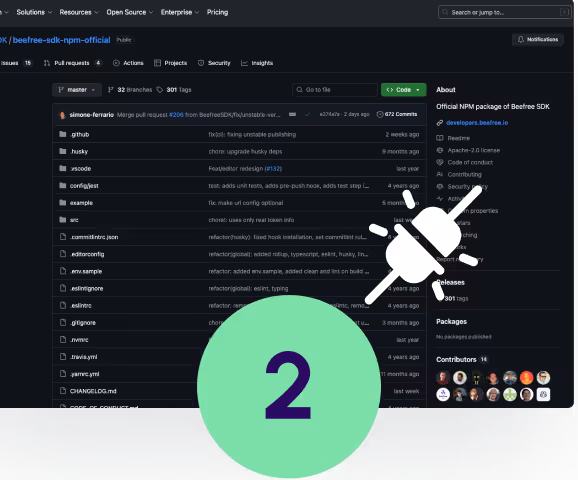Jump to the Readme section

pos(459,138)
